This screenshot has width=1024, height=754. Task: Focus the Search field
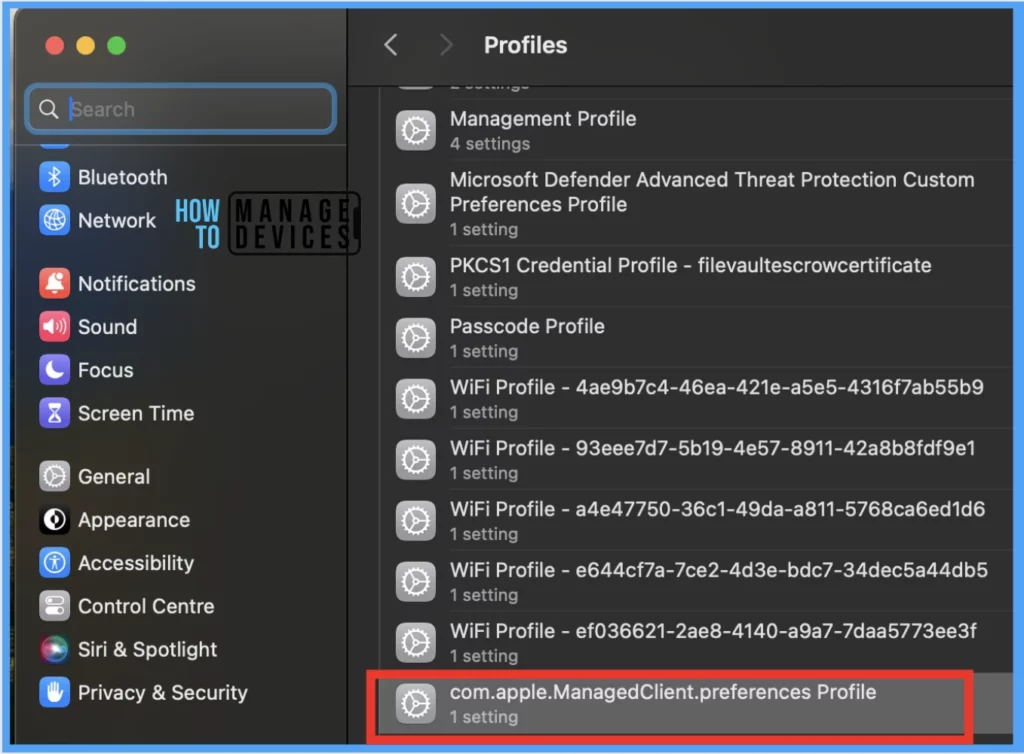pos(181,109)
